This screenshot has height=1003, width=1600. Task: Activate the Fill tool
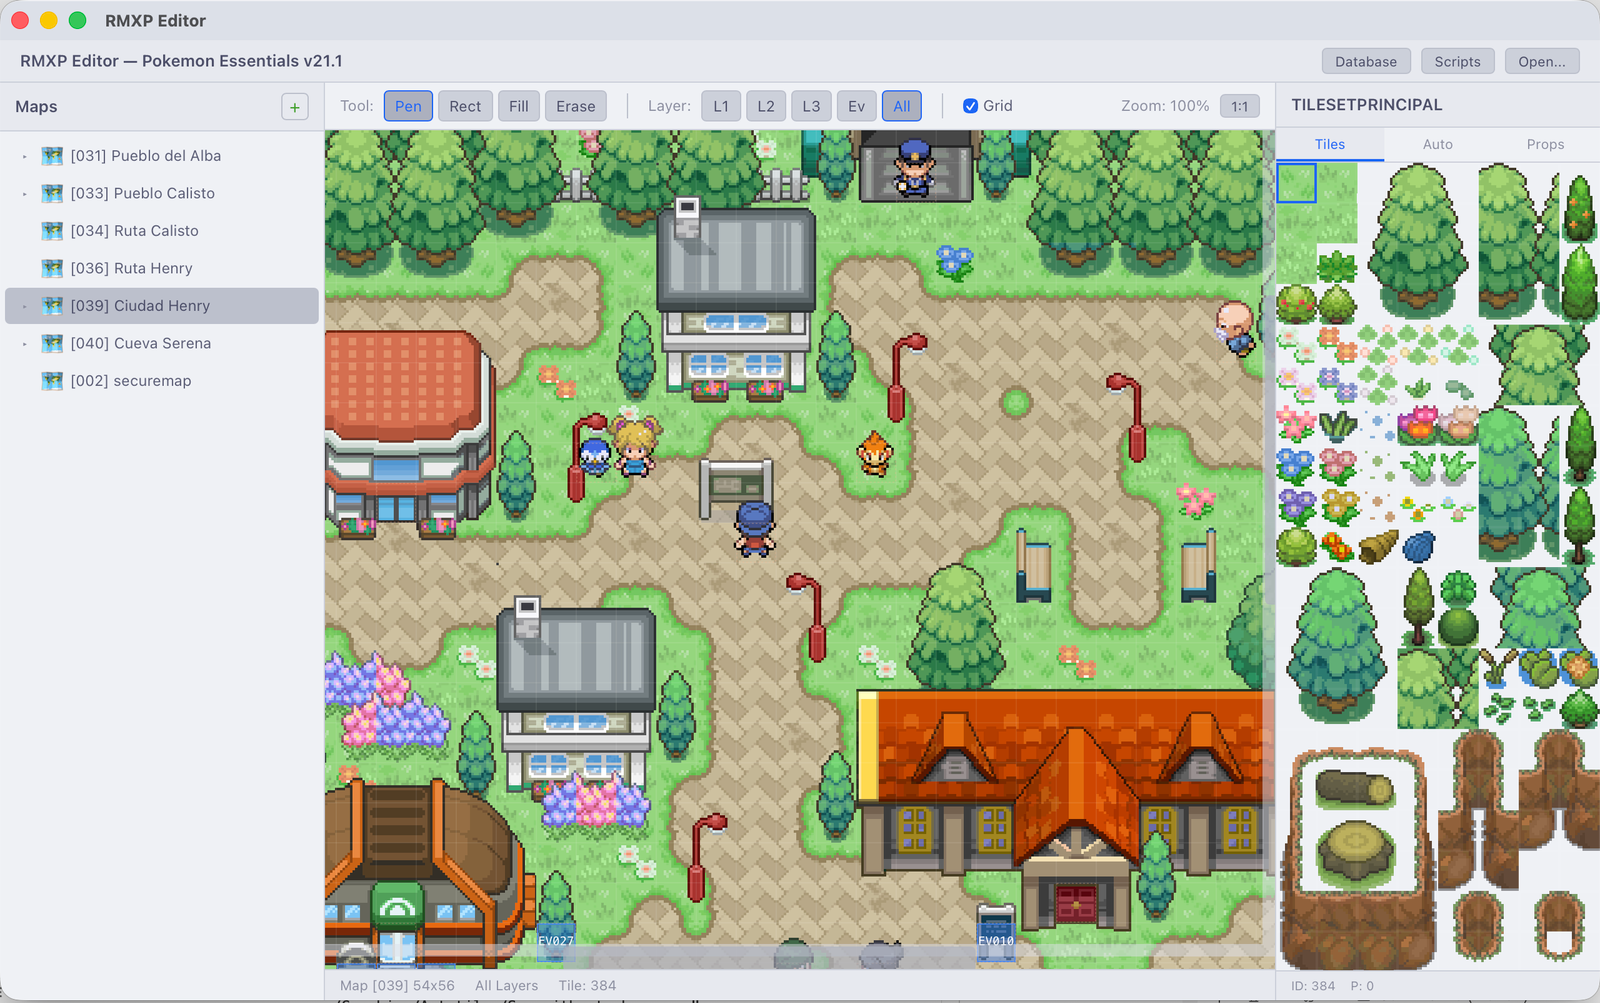(x=518, y=105)
